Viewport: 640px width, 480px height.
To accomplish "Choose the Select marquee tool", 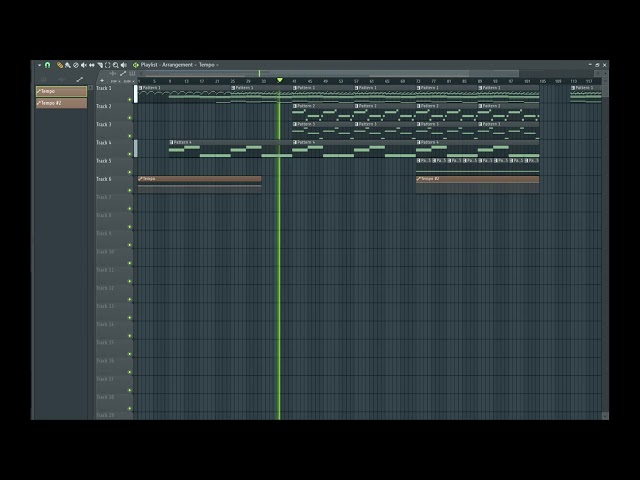I will click(108, 65).
